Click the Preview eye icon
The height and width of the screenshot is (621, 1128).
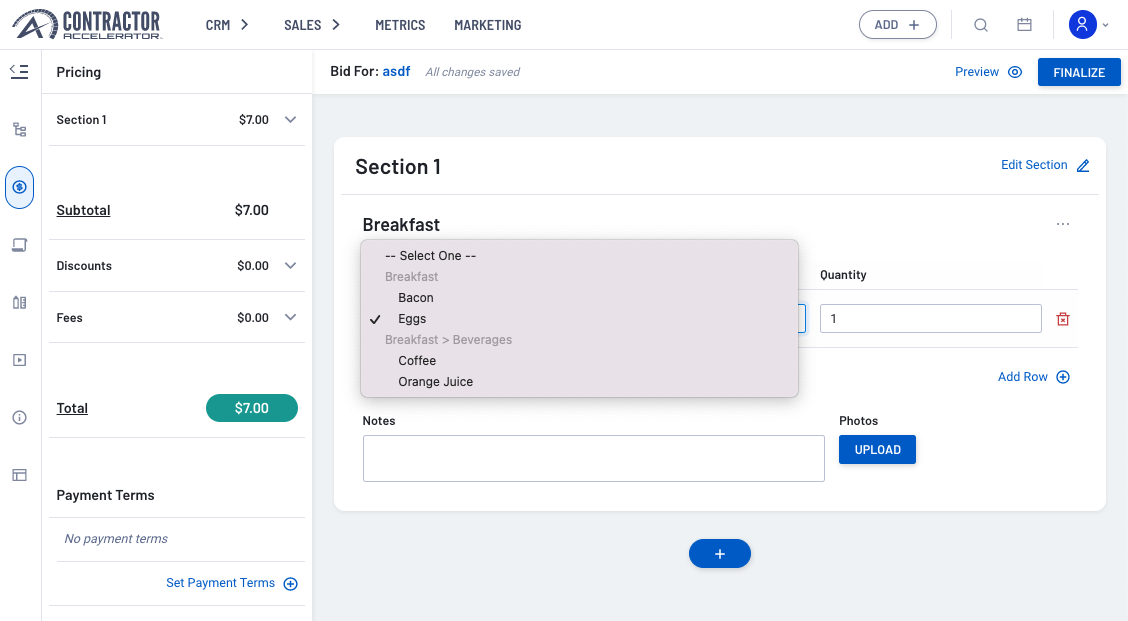[x=1014, y=71]
